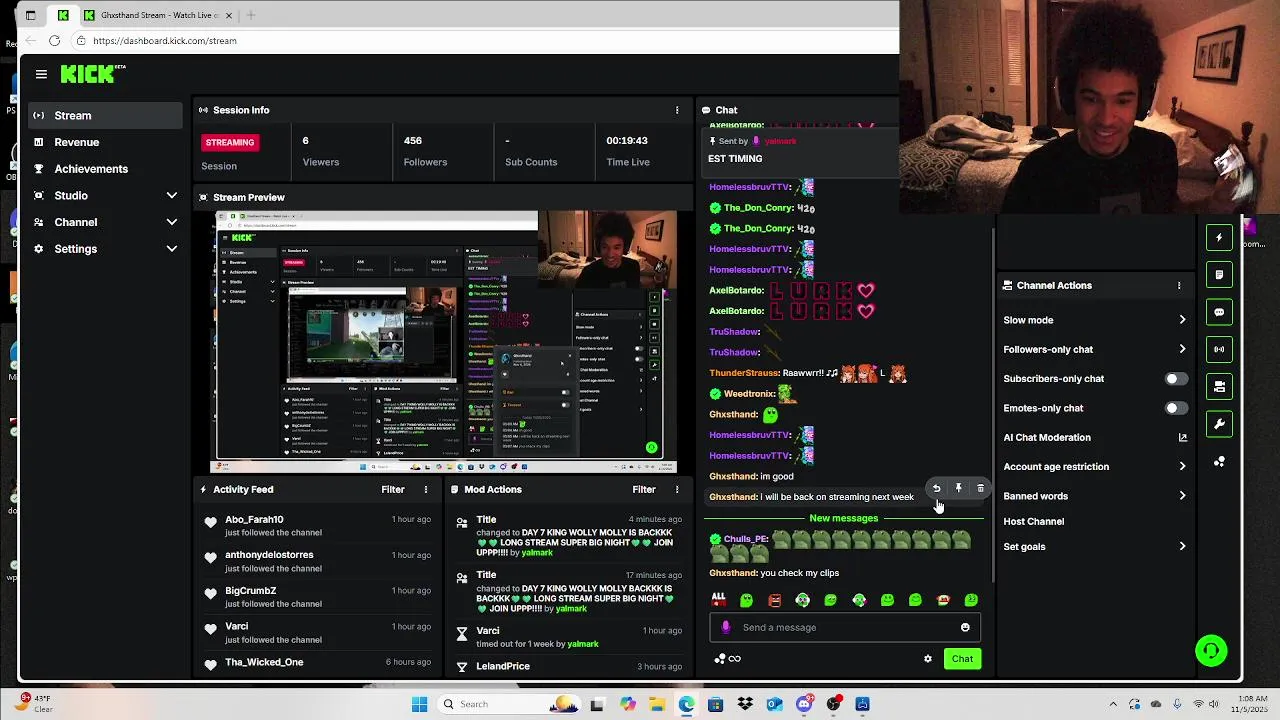Image resolution: width=1280 pixels, height=720 pixels.
Task: Click the chat bubble sidebar widget icon
Action: pyautogui.click(x=1219, y=312)
